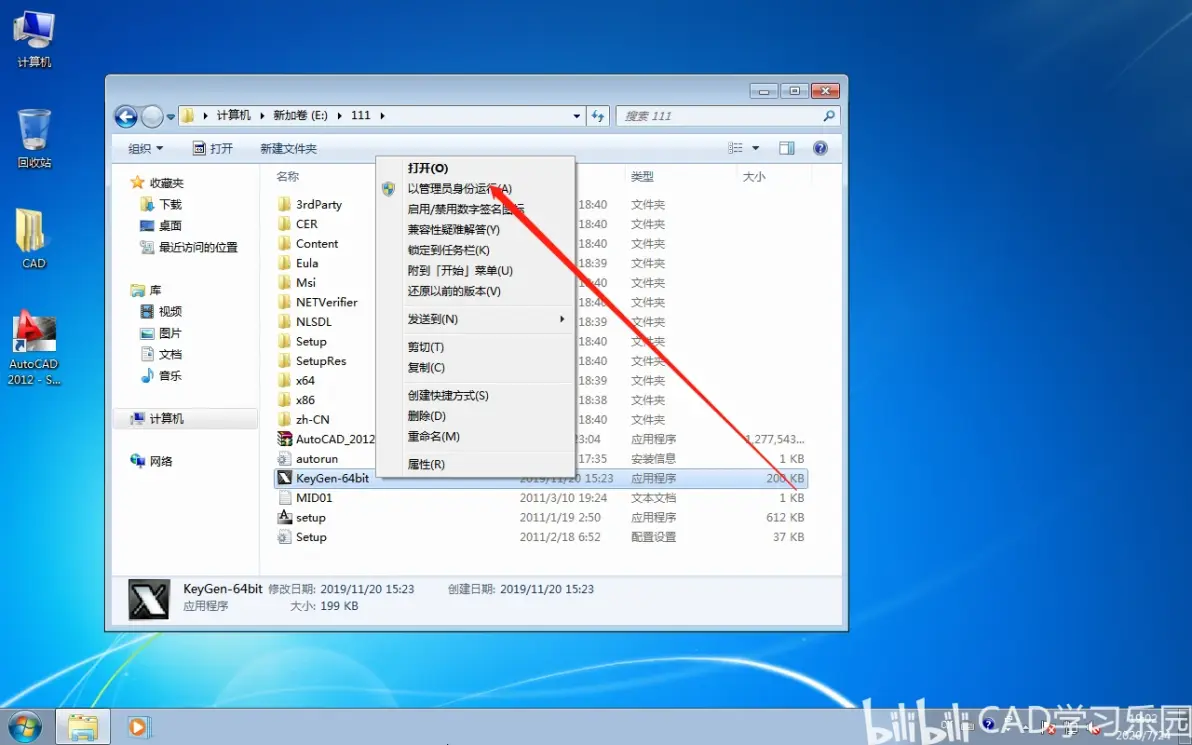Open the address bar history dropdown arrow
1192x745 pixels.
pyautogui.click(x=576, y=116)
